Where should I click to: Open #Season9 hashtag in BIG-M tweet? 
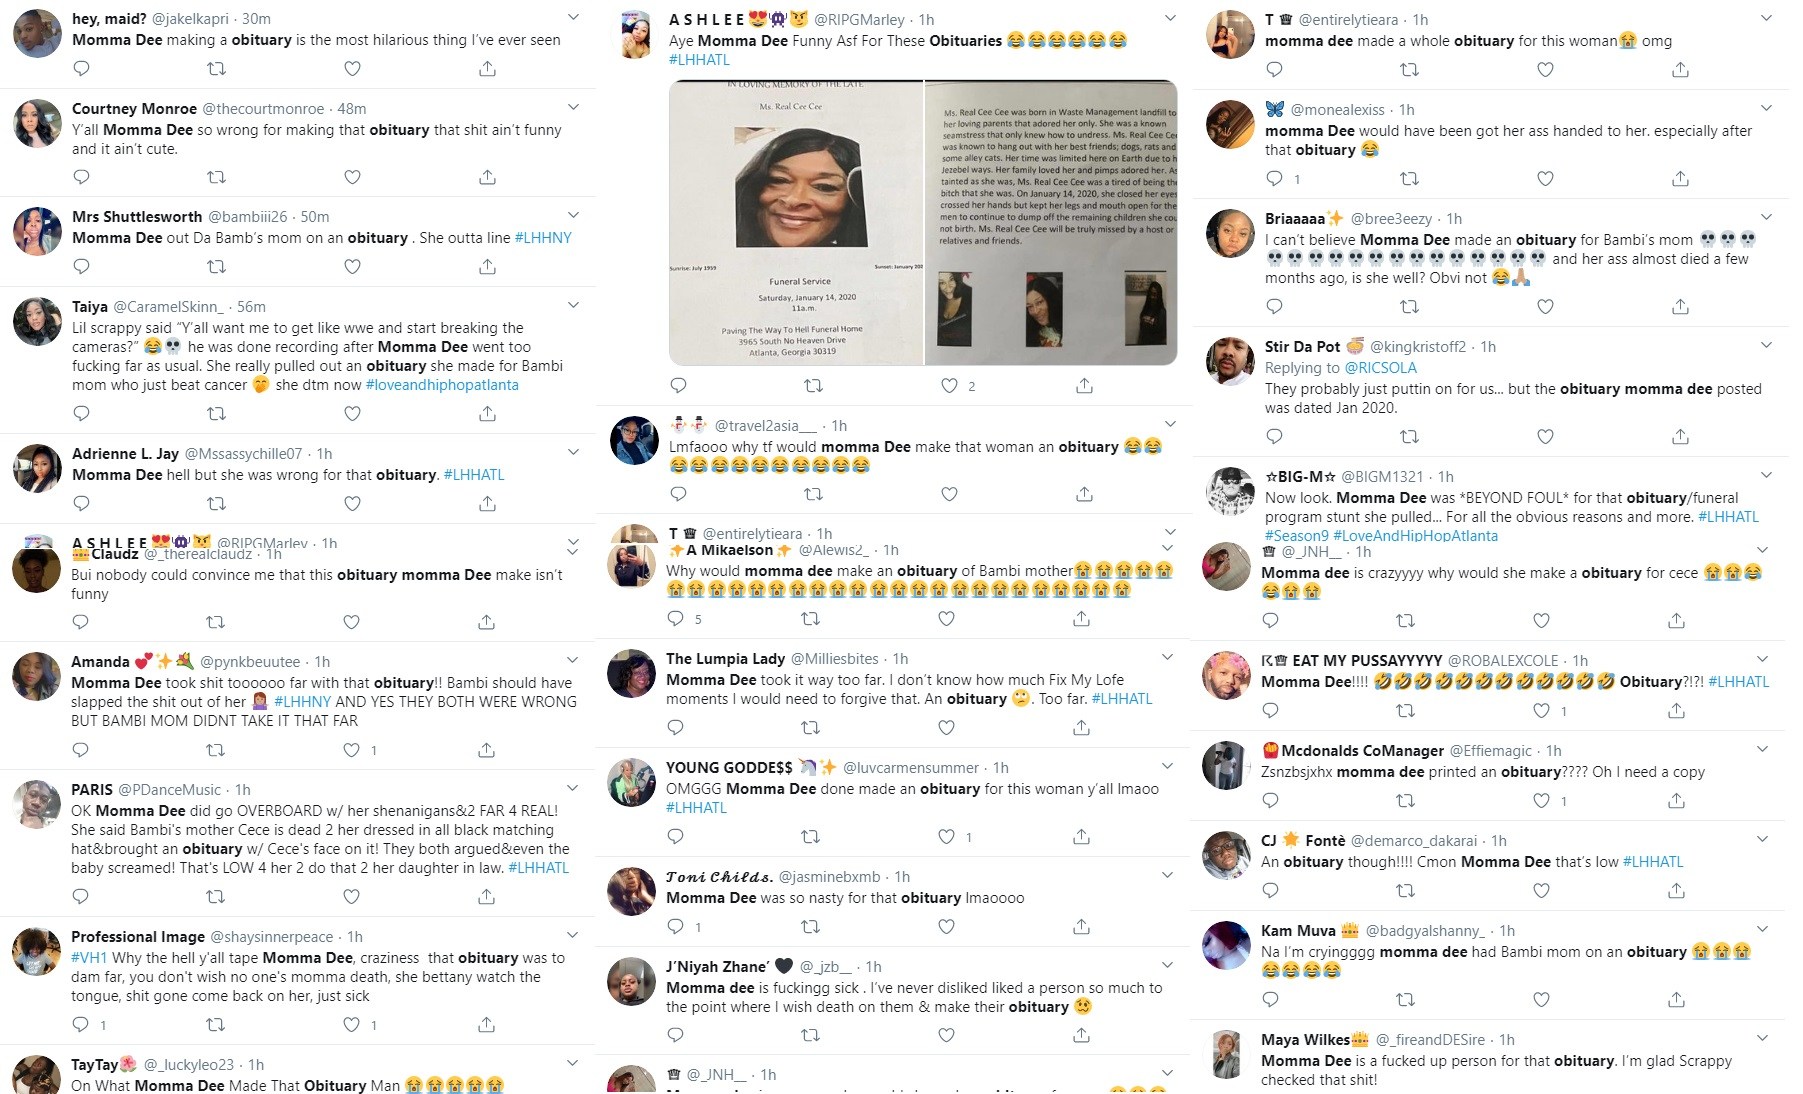[1297, 536]
